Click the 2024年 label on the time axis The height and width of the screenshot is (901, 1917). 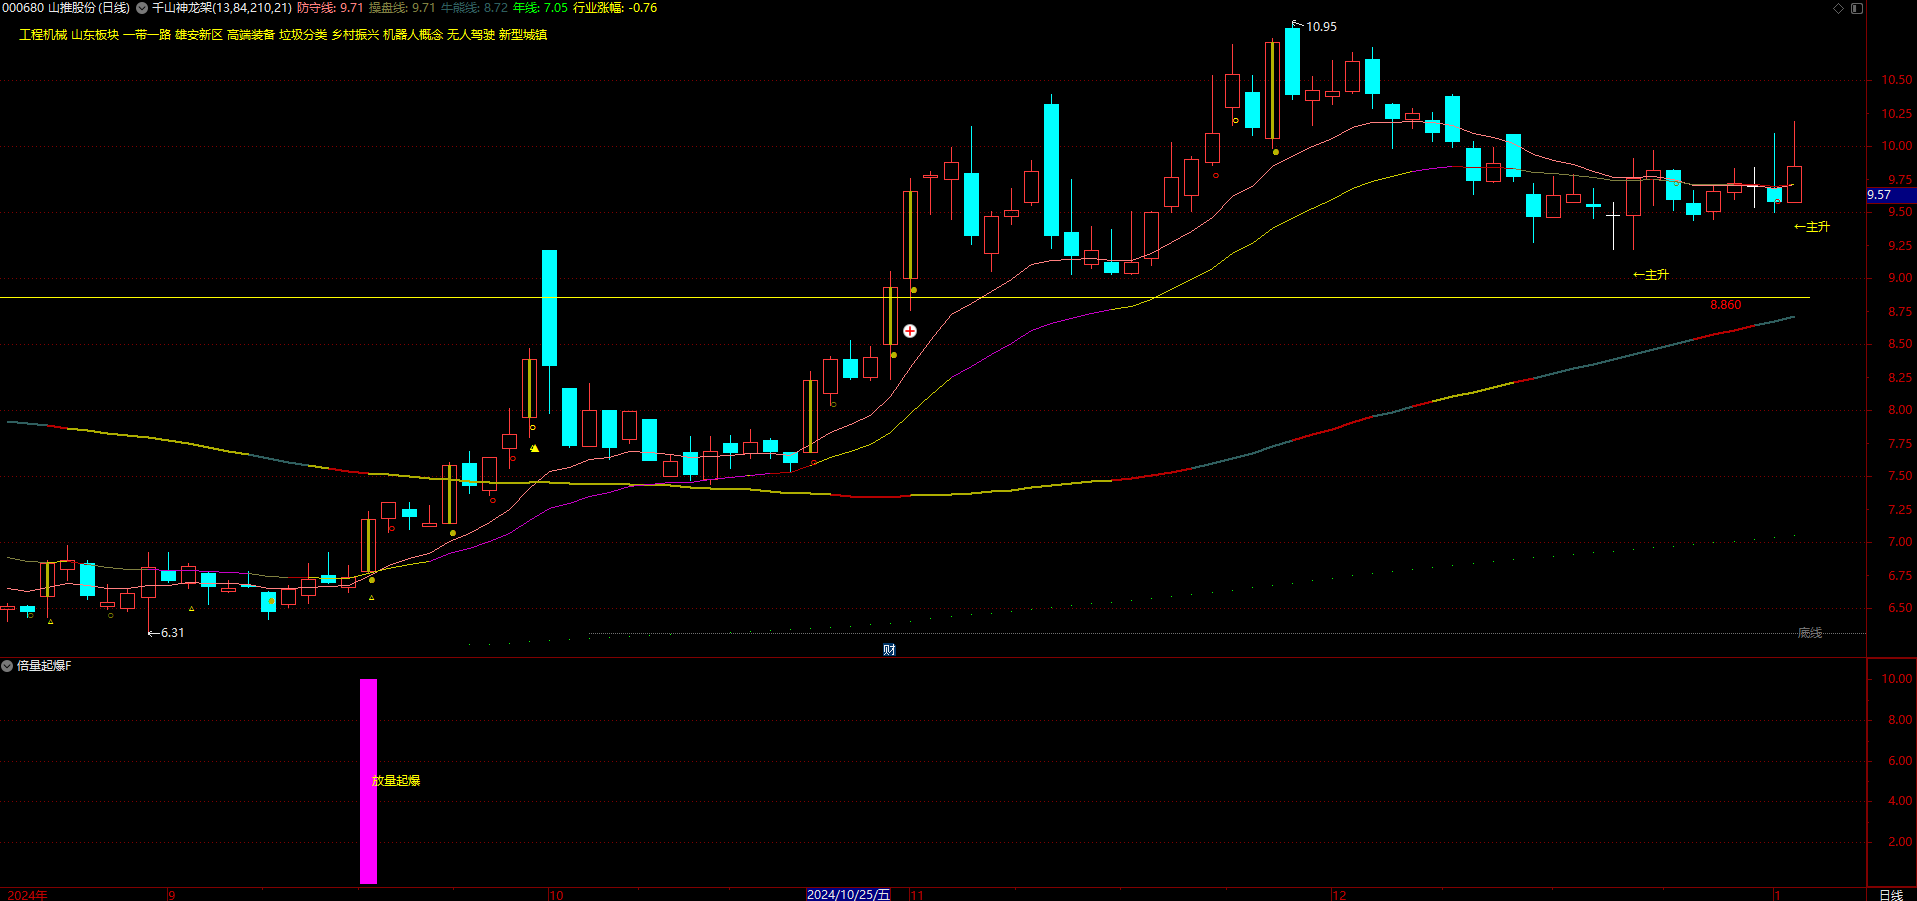point(27,895)
